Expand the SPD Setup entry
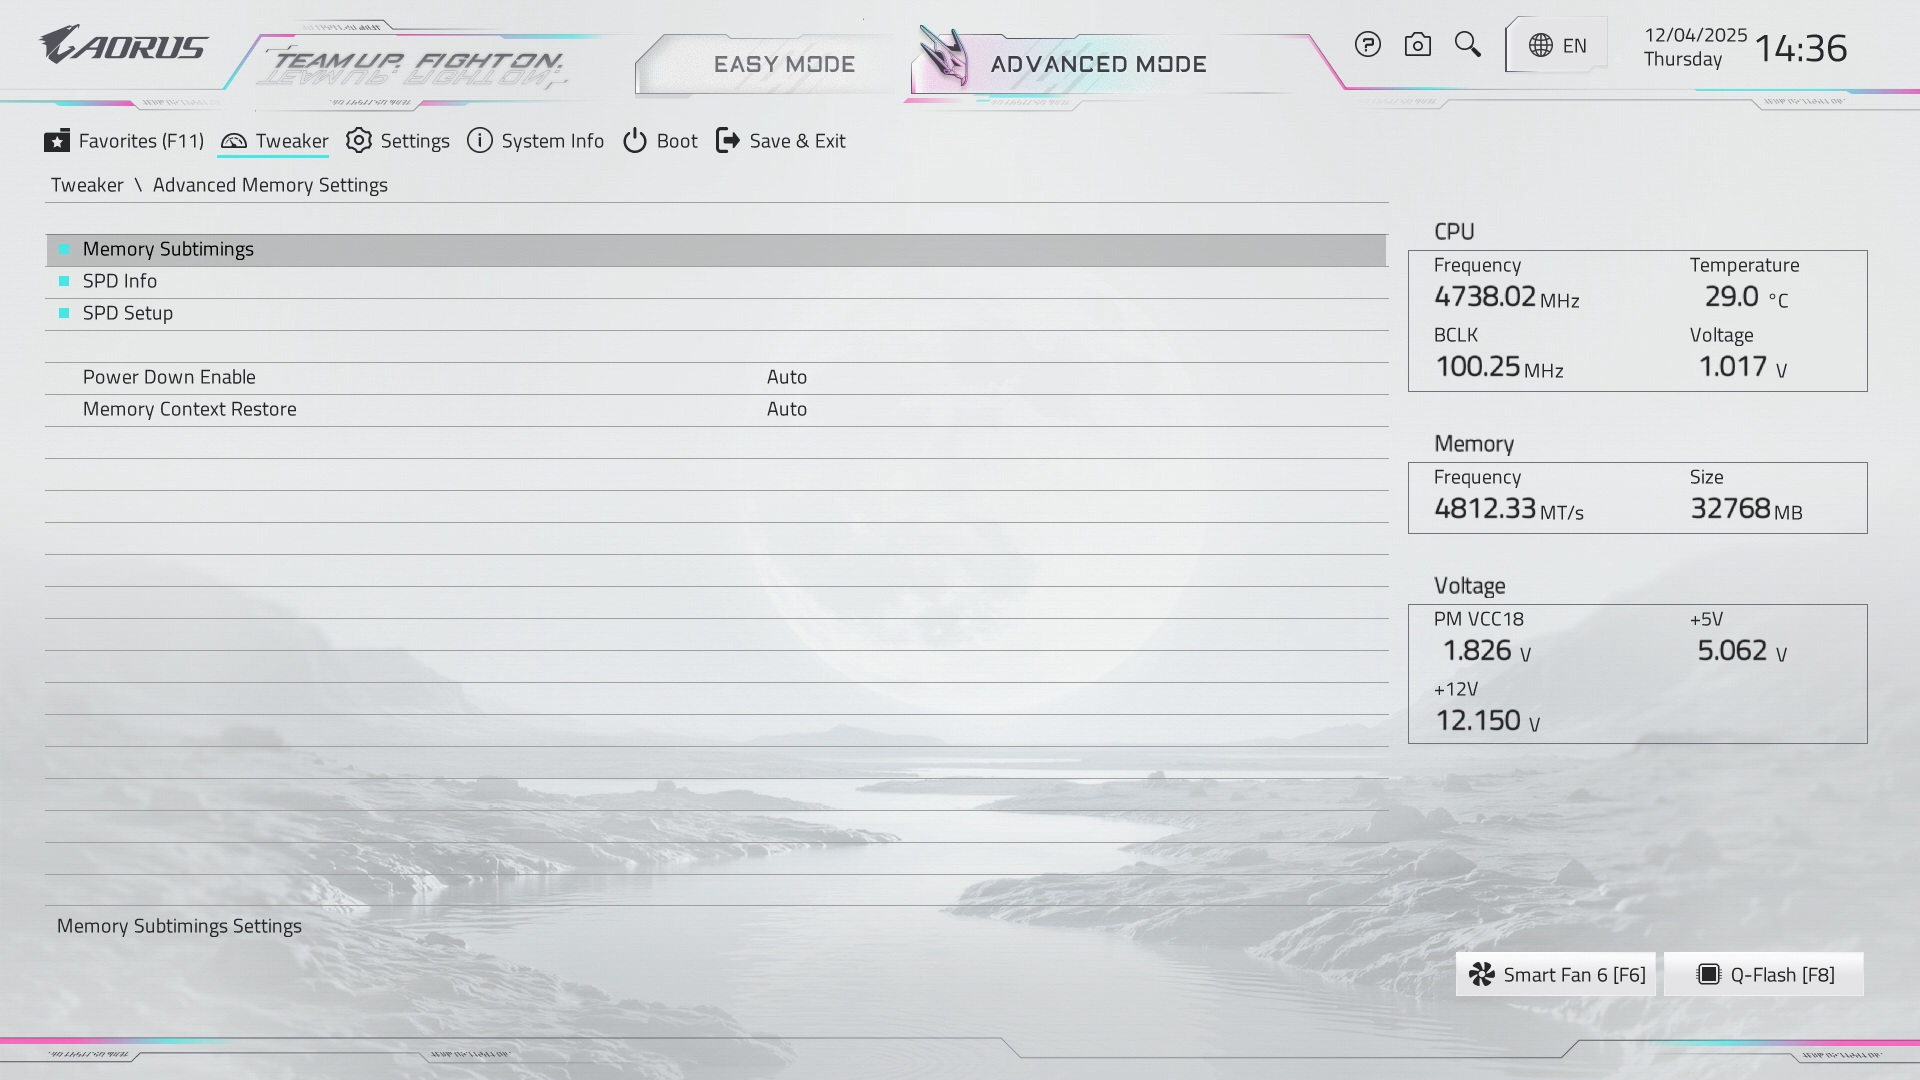This screenshot has width=1920, height=1080. click(128, 313)
